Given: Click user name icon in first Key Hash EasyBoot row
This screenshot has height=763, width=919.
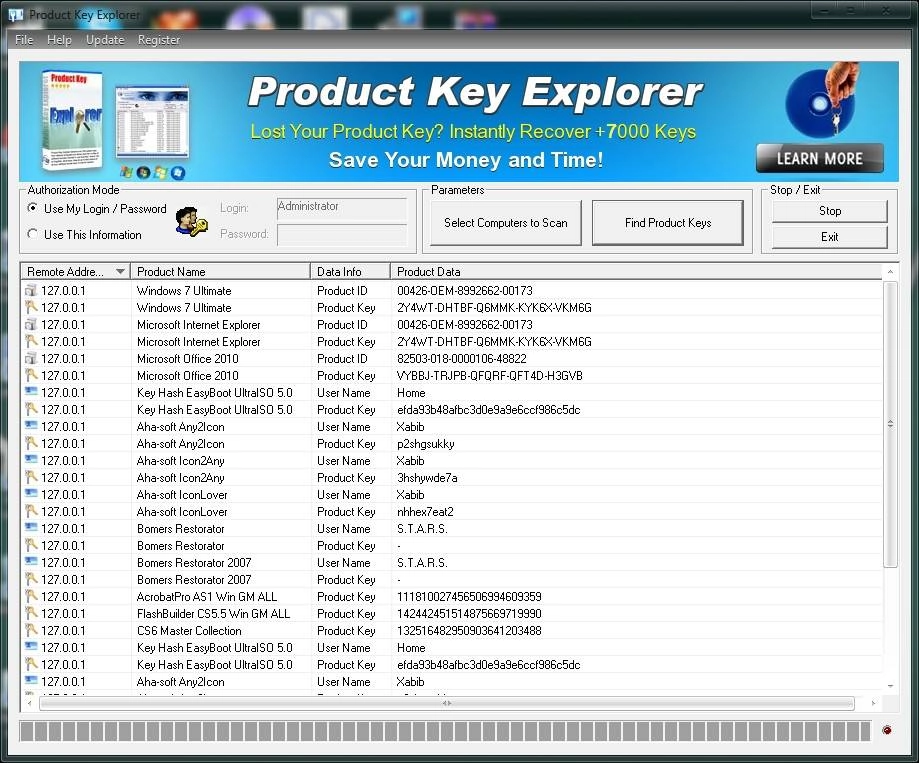Looking at the screenshot, I should pos(31,392).
